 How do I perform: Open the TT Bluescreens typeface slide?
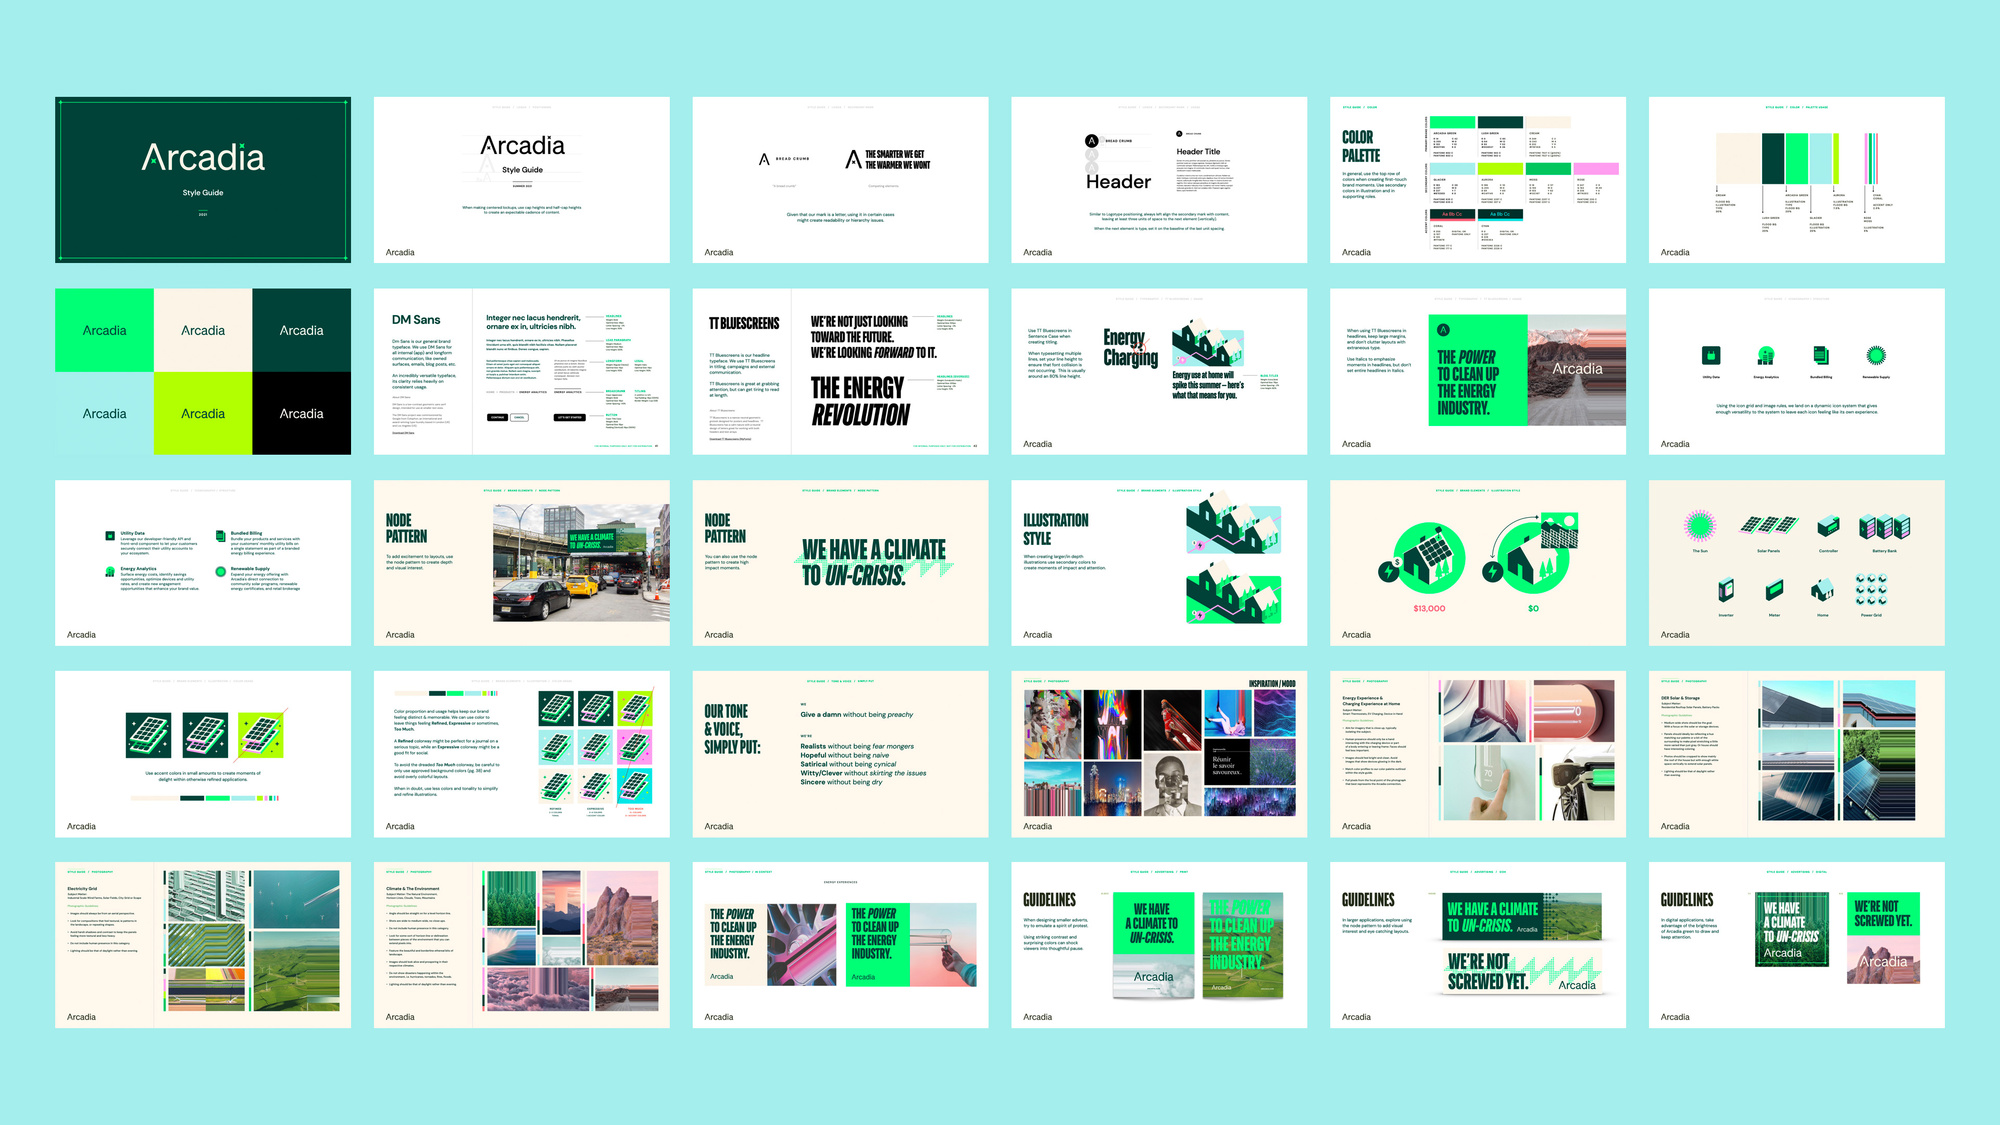click(x=840, y=372)
